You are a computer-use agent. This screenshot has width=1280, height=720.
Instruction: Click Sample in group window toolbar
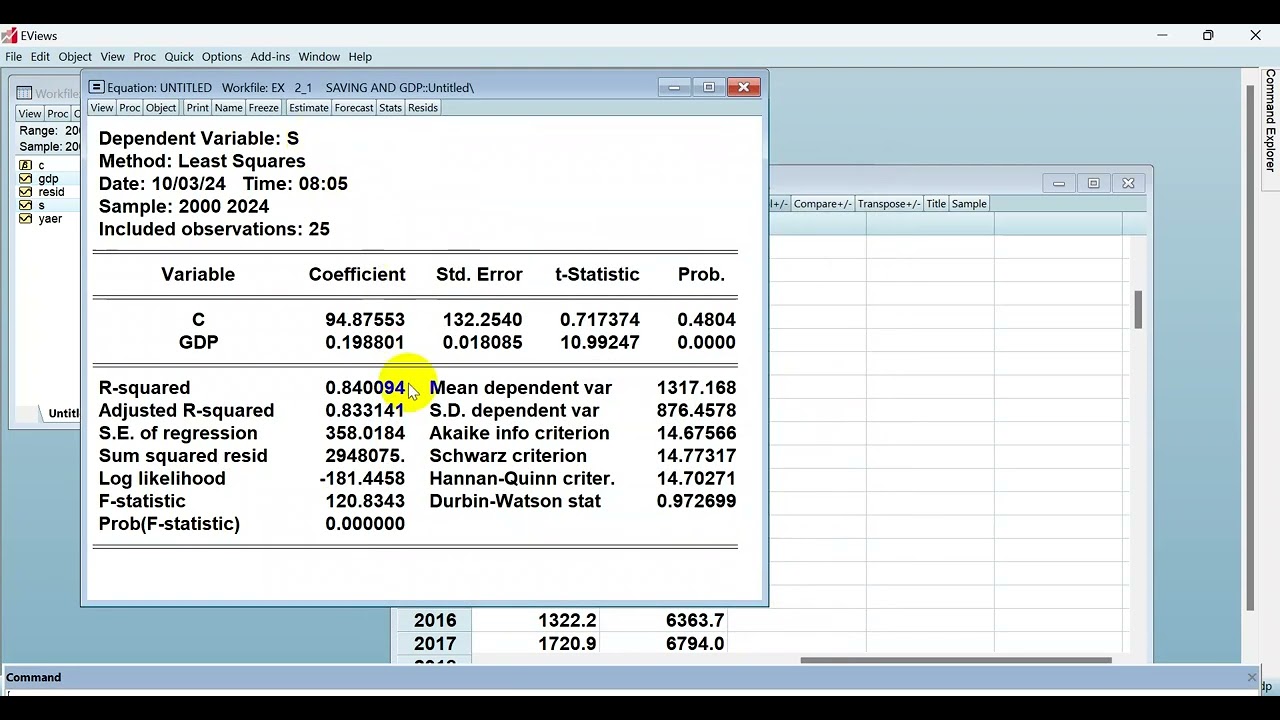coord(969,204)
